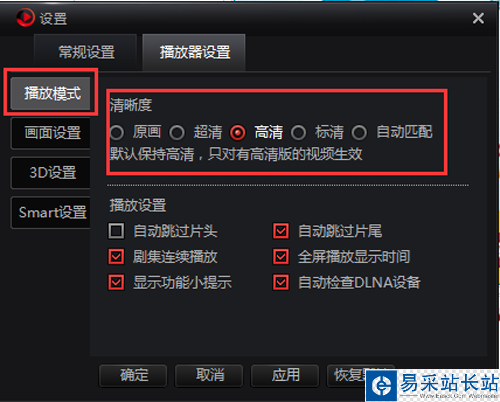Go to 3D设置 section

coord(51,172)
